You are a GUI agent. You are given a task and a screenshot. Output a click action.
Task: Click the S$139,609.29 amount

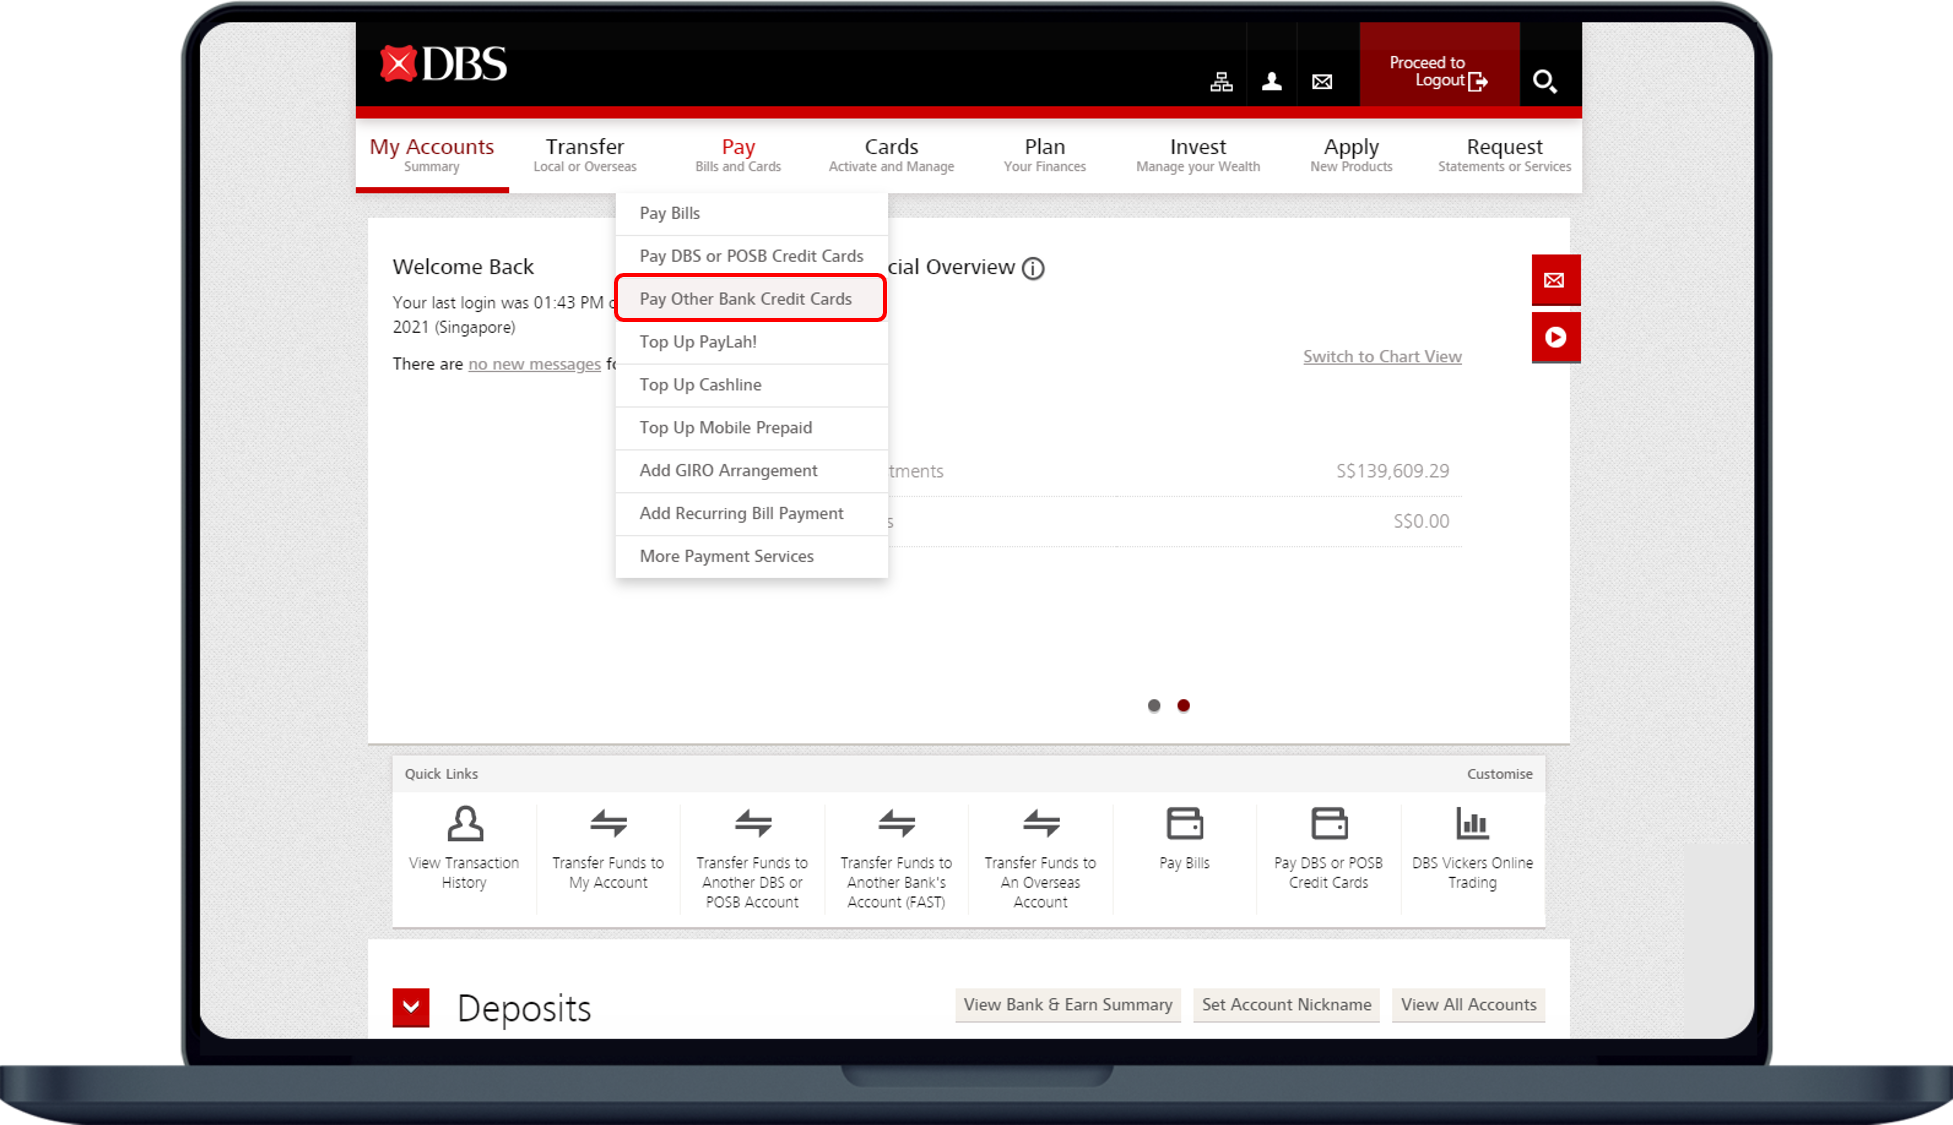pos(1392,471)
